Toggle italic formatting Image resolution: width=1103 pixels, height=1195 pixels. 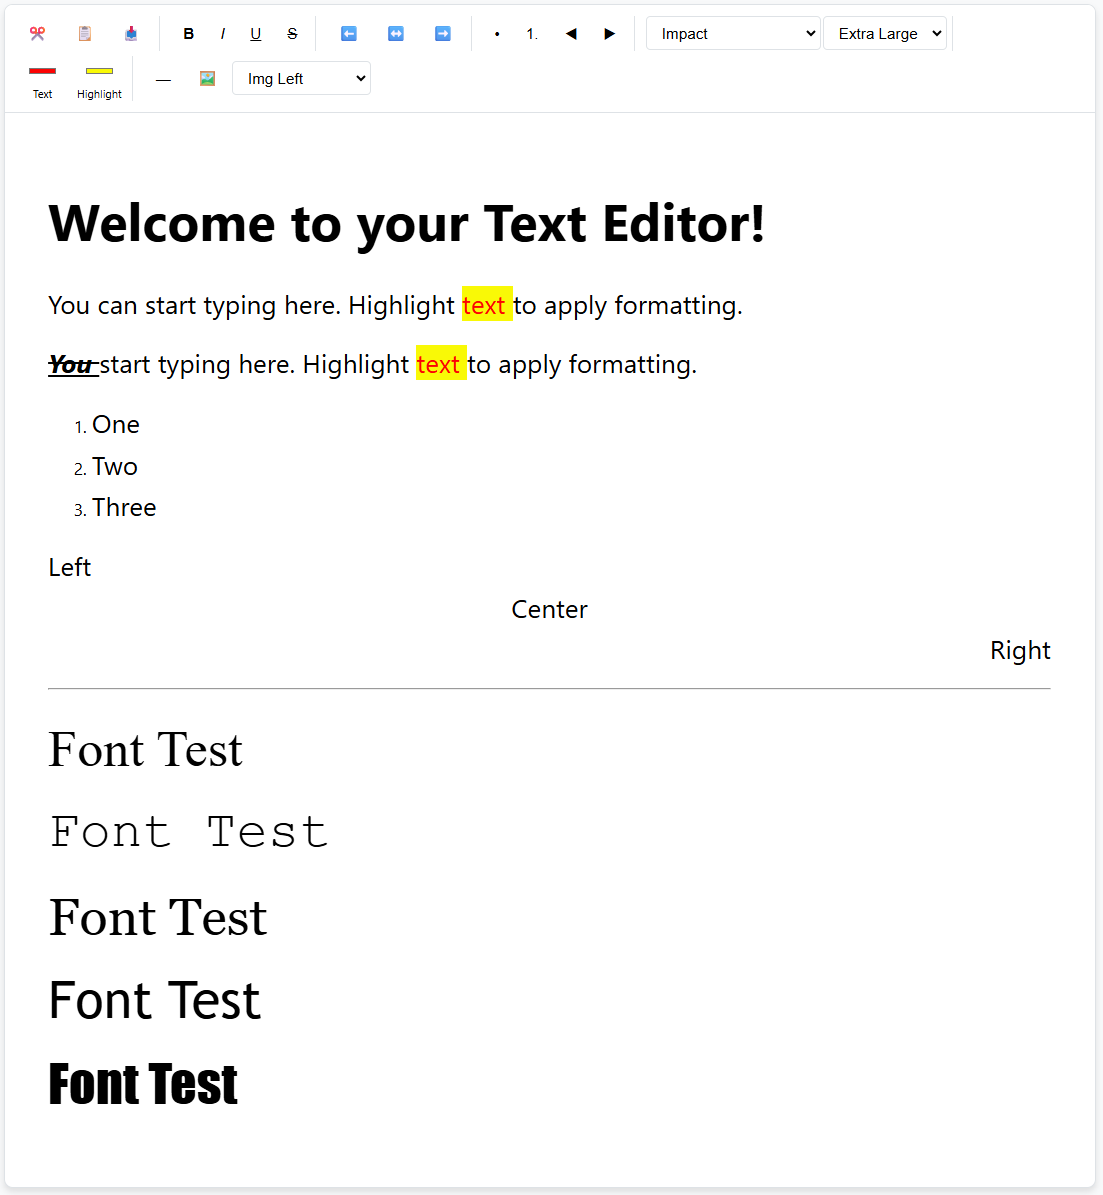pos(222,33)
